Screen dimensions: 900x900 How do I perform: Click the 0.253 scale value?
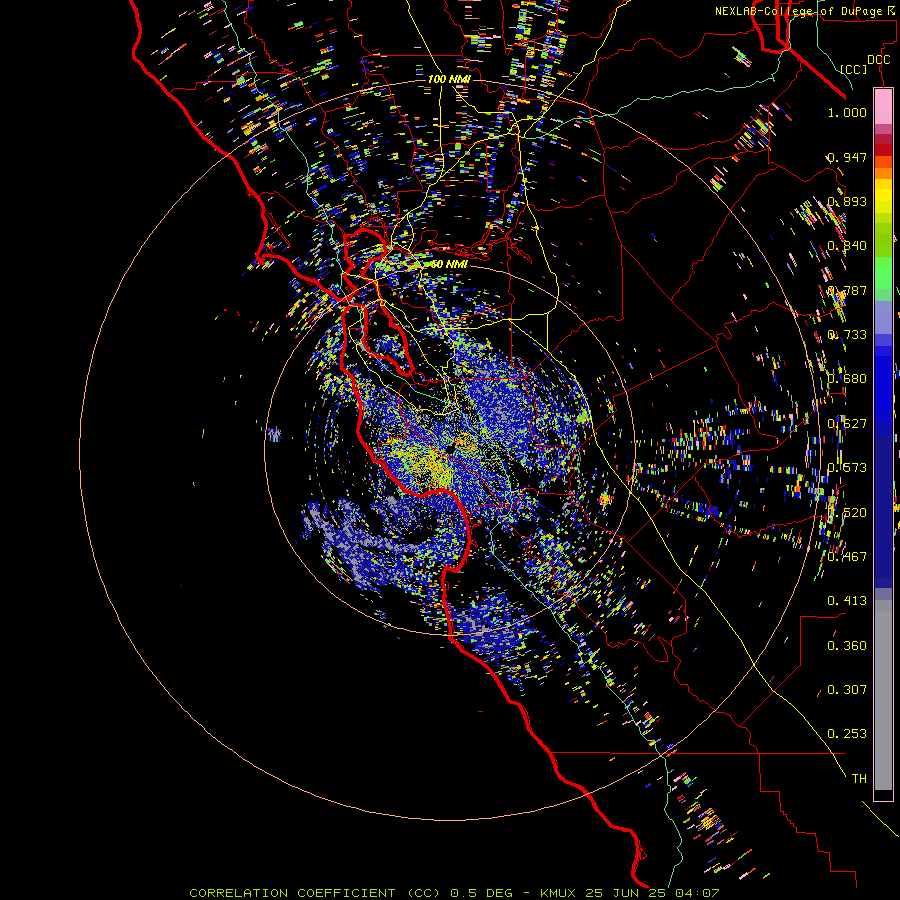pyautogui.click(x=847, y=734)
